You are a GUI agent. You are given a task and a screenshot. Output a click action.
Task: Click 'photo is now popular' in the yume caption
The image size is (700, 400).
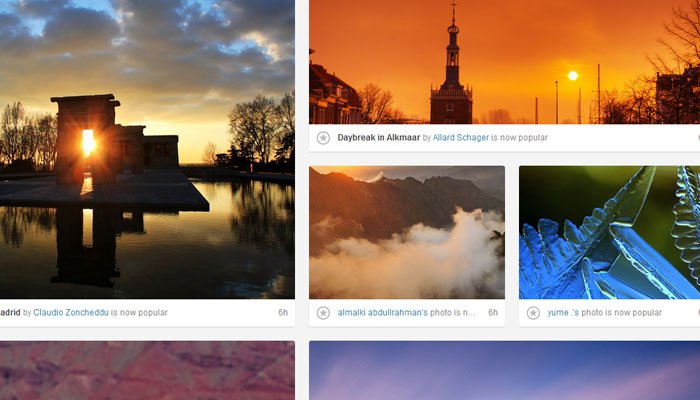click(x=621, y=312)
